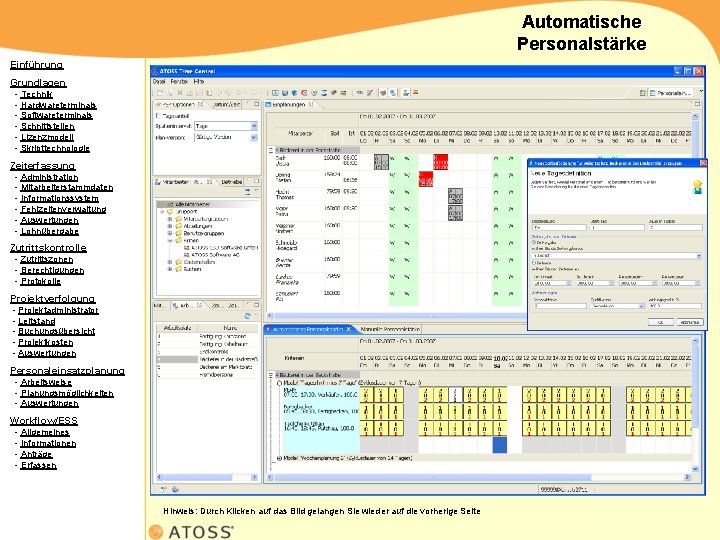Open the Planungsmöglichkeiten link

67,393
